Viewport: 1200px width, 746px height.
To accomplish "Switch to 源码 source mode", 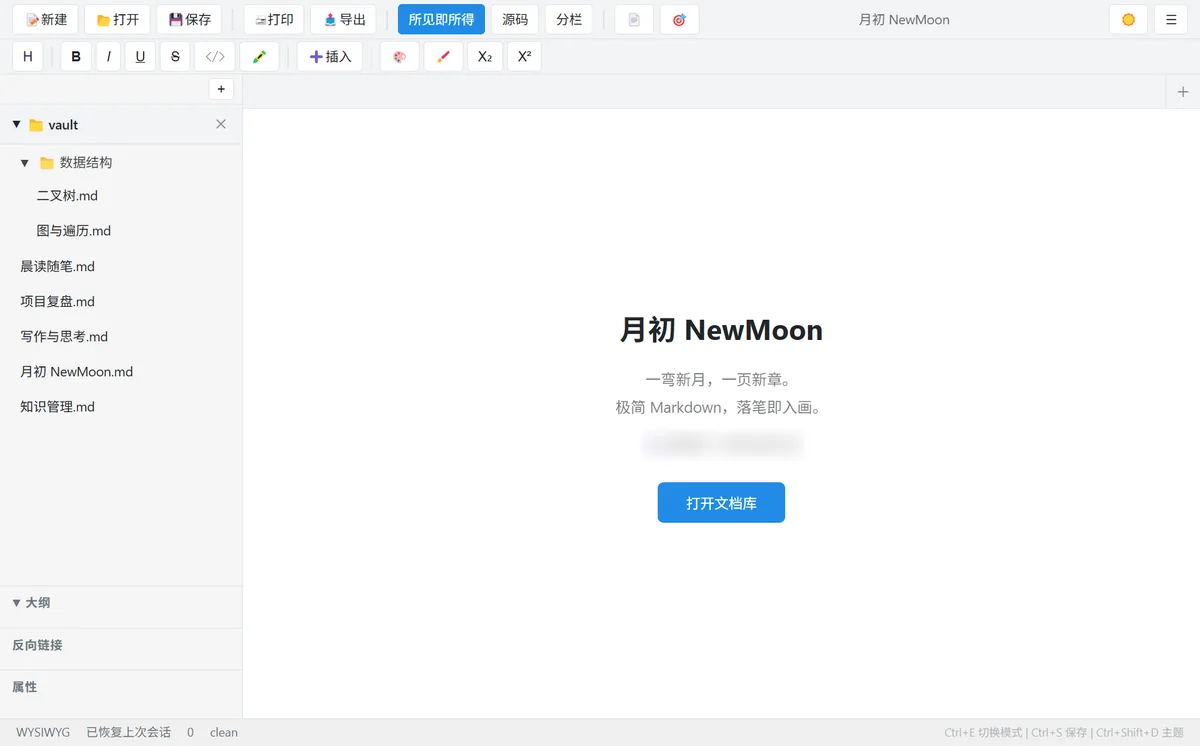I will tap(515, 19).
